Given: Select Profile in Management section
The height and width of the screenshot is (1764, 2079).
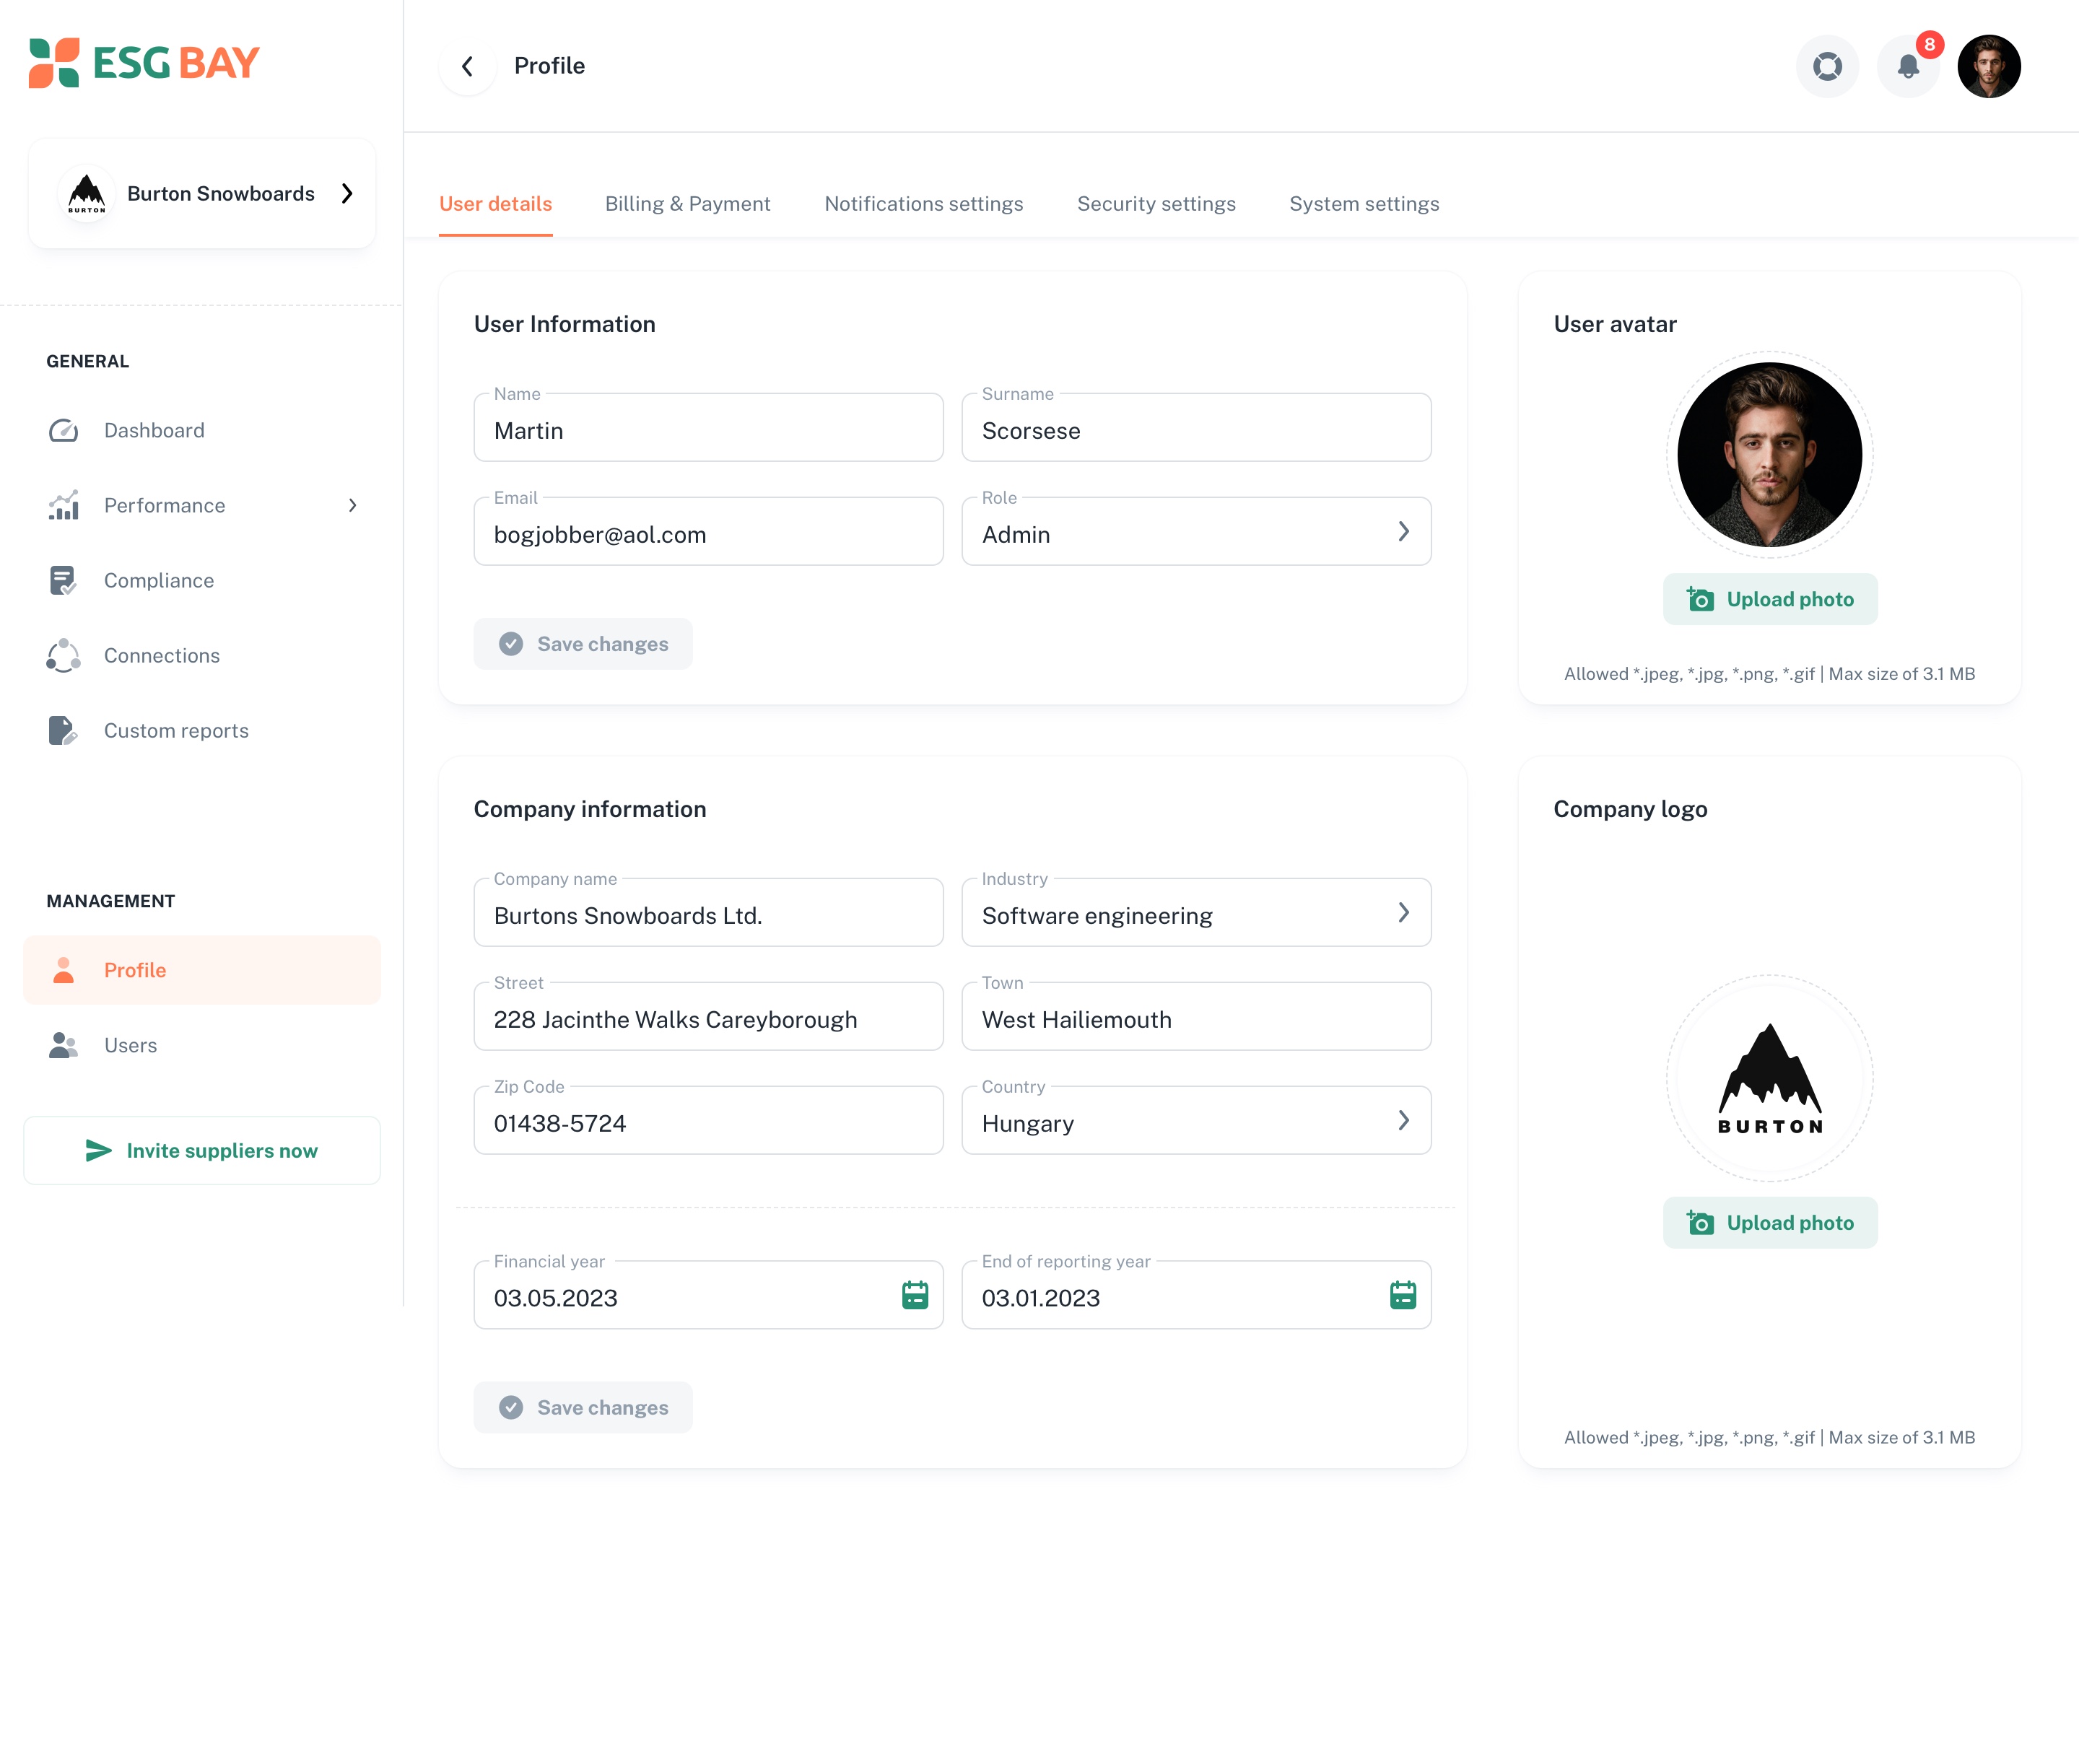Looking at the screenshot, I should click(x=202, y=970).
